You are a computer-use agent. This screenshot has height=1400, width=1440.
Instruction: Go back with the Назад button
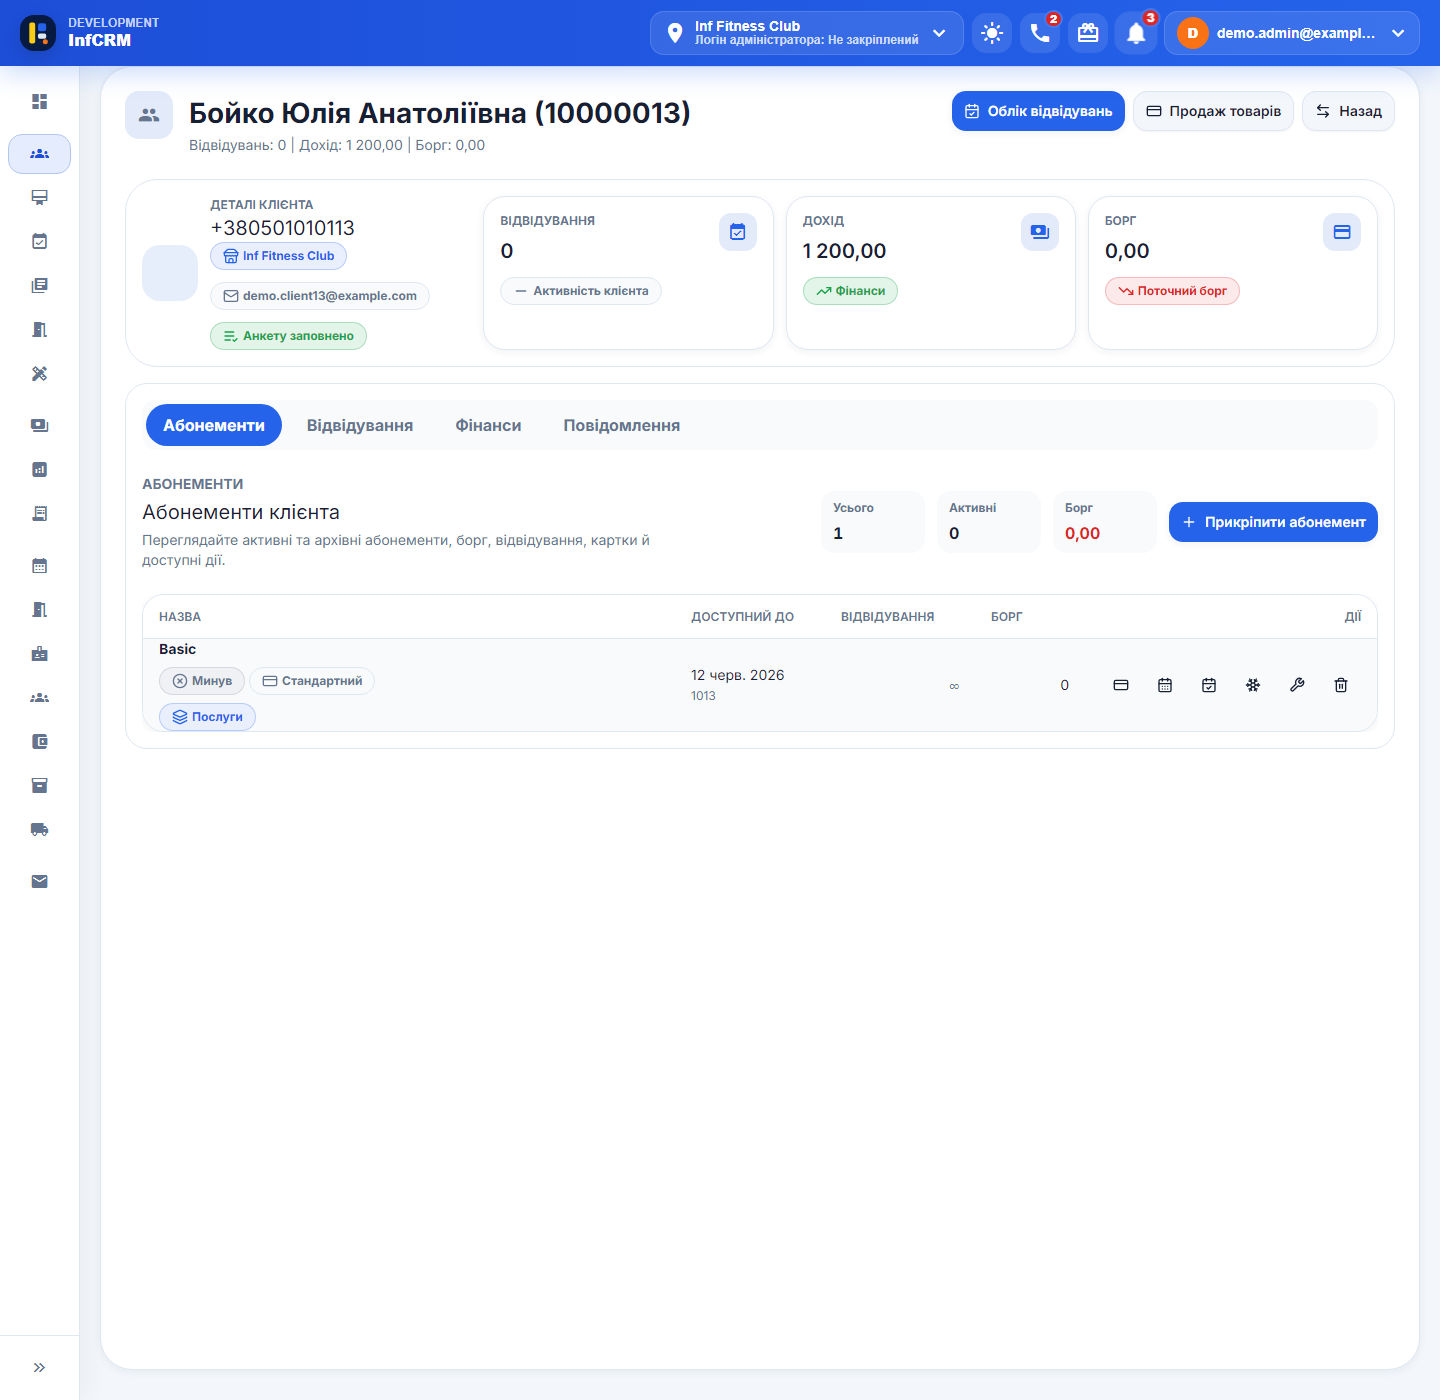coord(1348,111)
